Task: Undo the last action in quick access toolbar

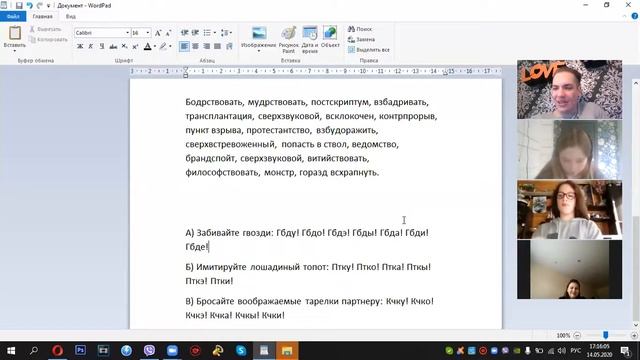Action: [29, 6]
